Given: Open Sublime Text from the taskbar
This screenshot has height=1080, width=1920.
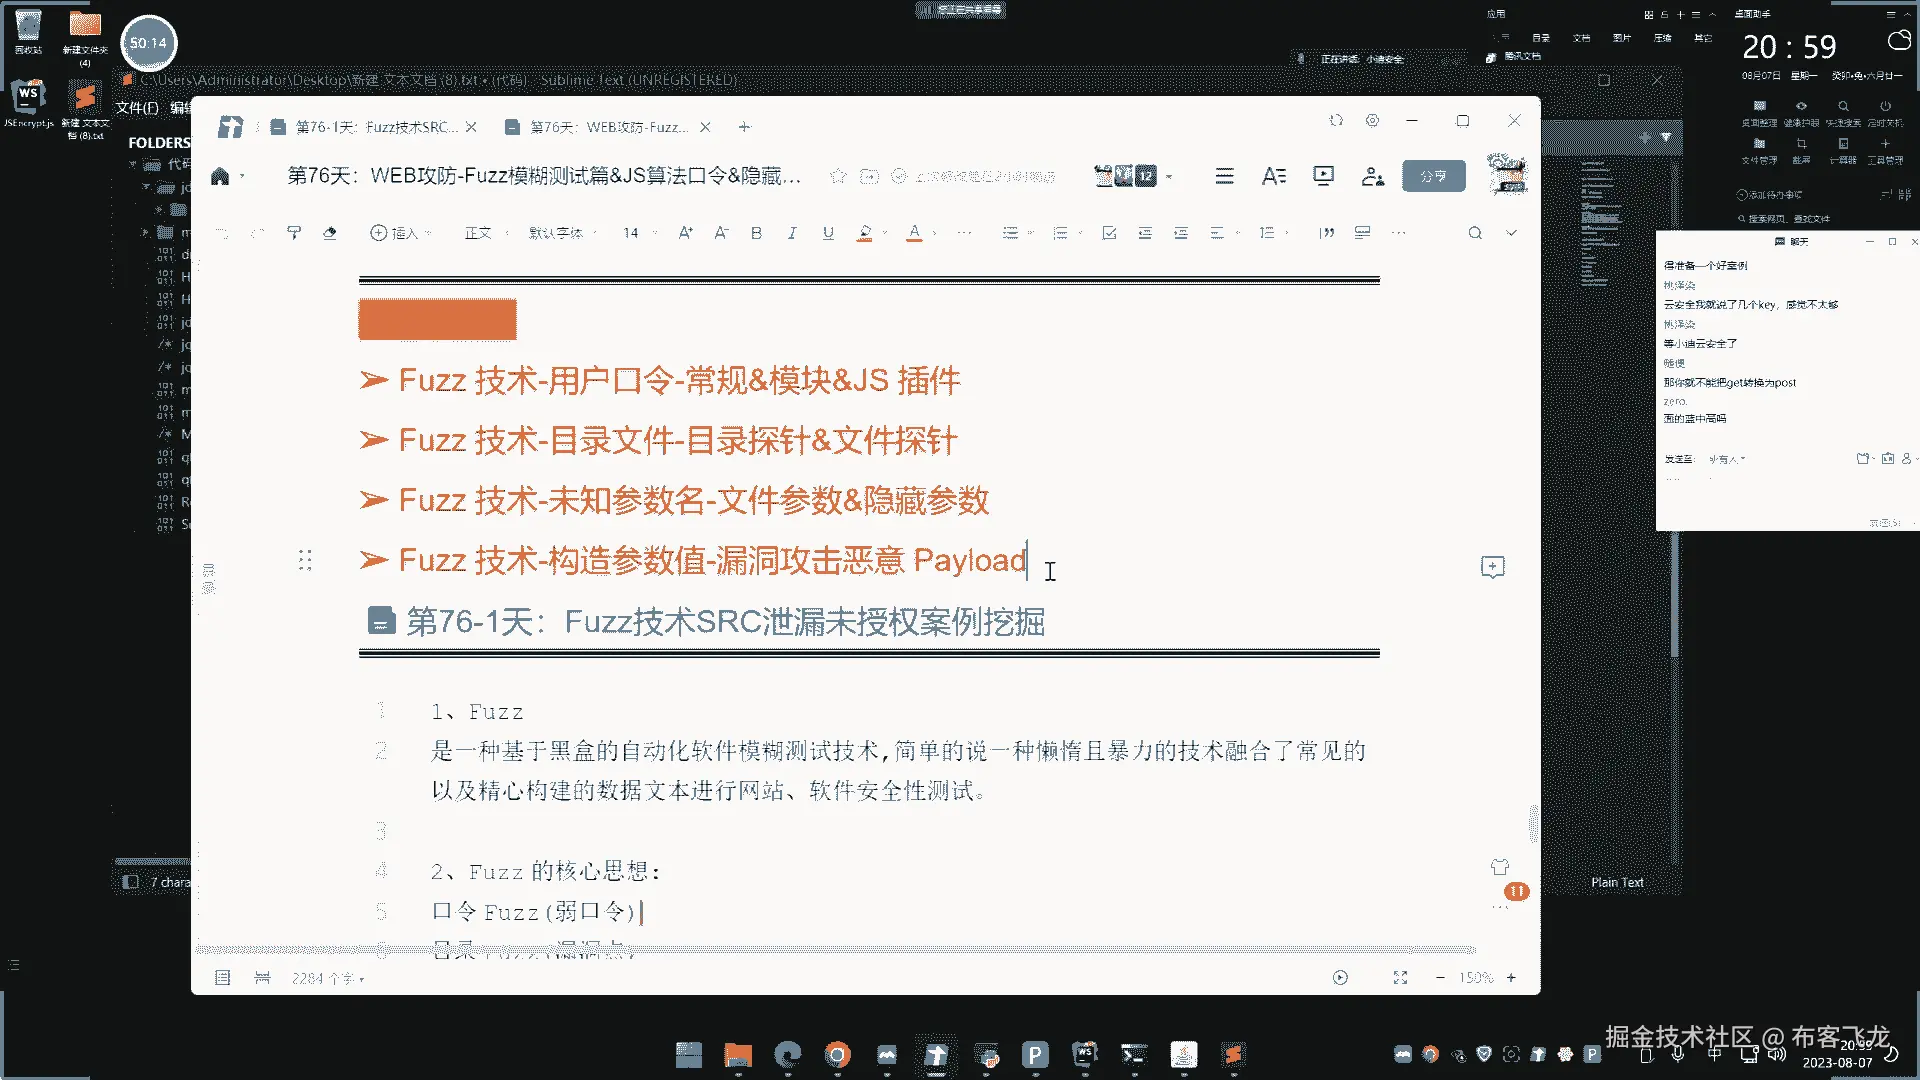Looking at the screenshot, I should [1233, 1055].
